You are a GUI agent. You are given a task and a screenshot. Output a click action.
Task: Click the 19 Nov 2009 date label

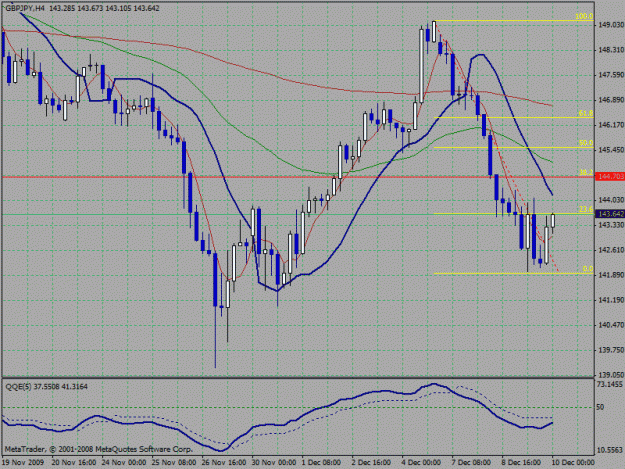tap(23, 463)
